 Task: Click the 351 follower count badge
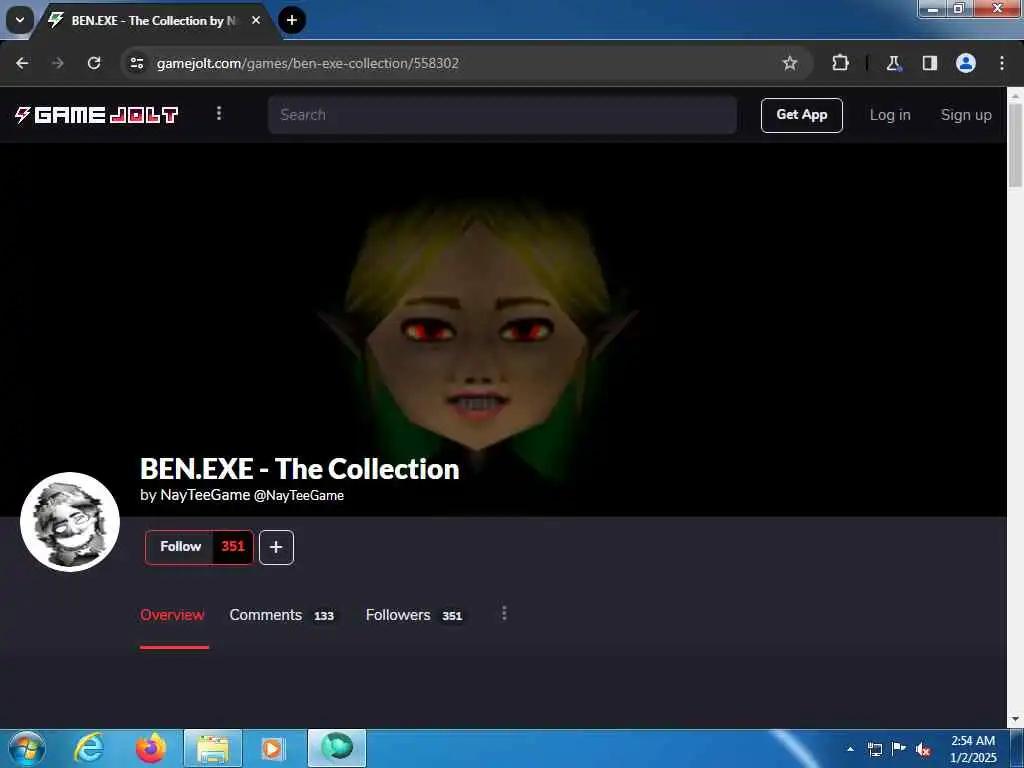click(232, 547)
